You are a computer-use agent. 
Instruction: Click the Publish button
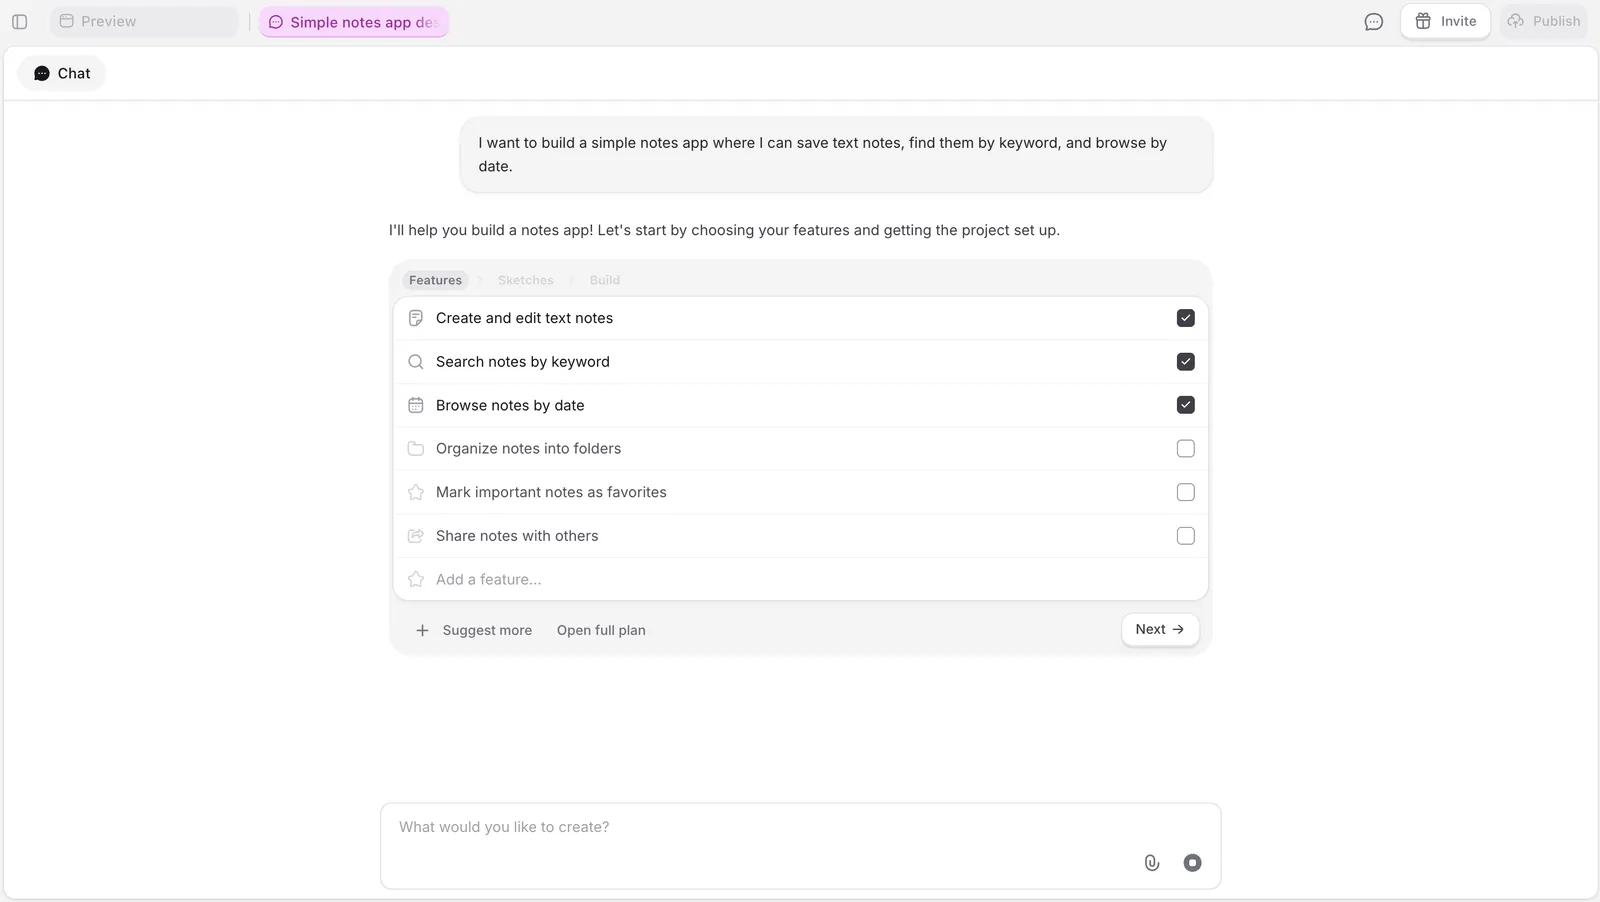click(1544, 21)
